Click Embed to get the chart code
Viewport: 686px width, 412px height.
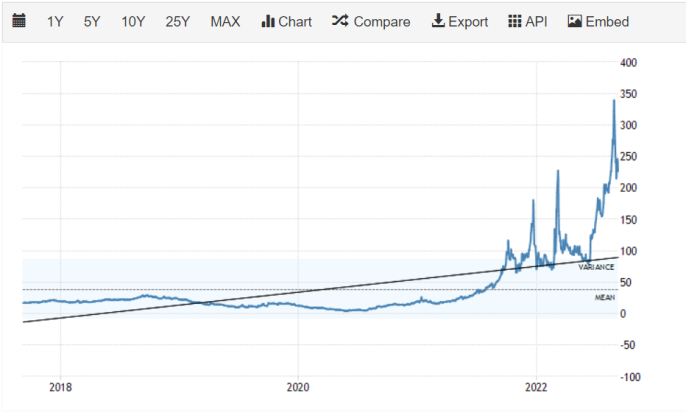[598, 21]
